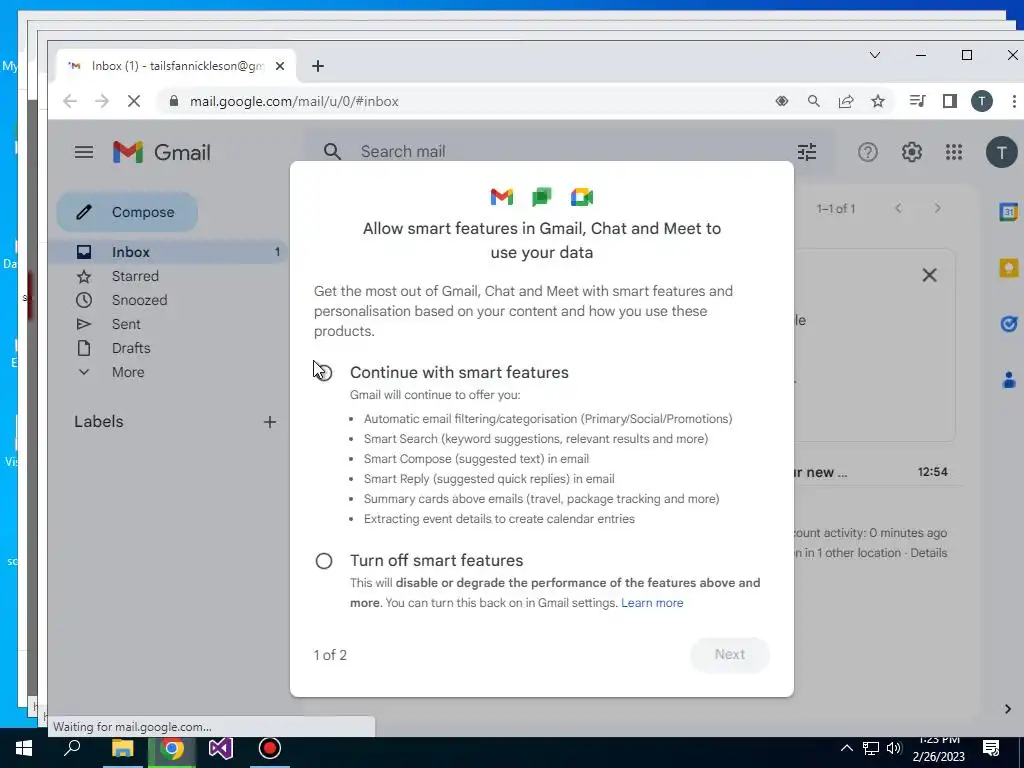
Task: Open Windows taskbar search
Action: (x=72, y=748)
